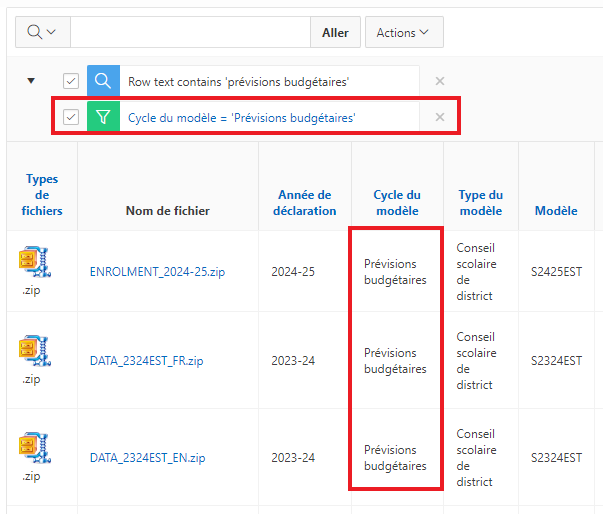Click the blue magnifier row-text filter icon

pos(103,81)
